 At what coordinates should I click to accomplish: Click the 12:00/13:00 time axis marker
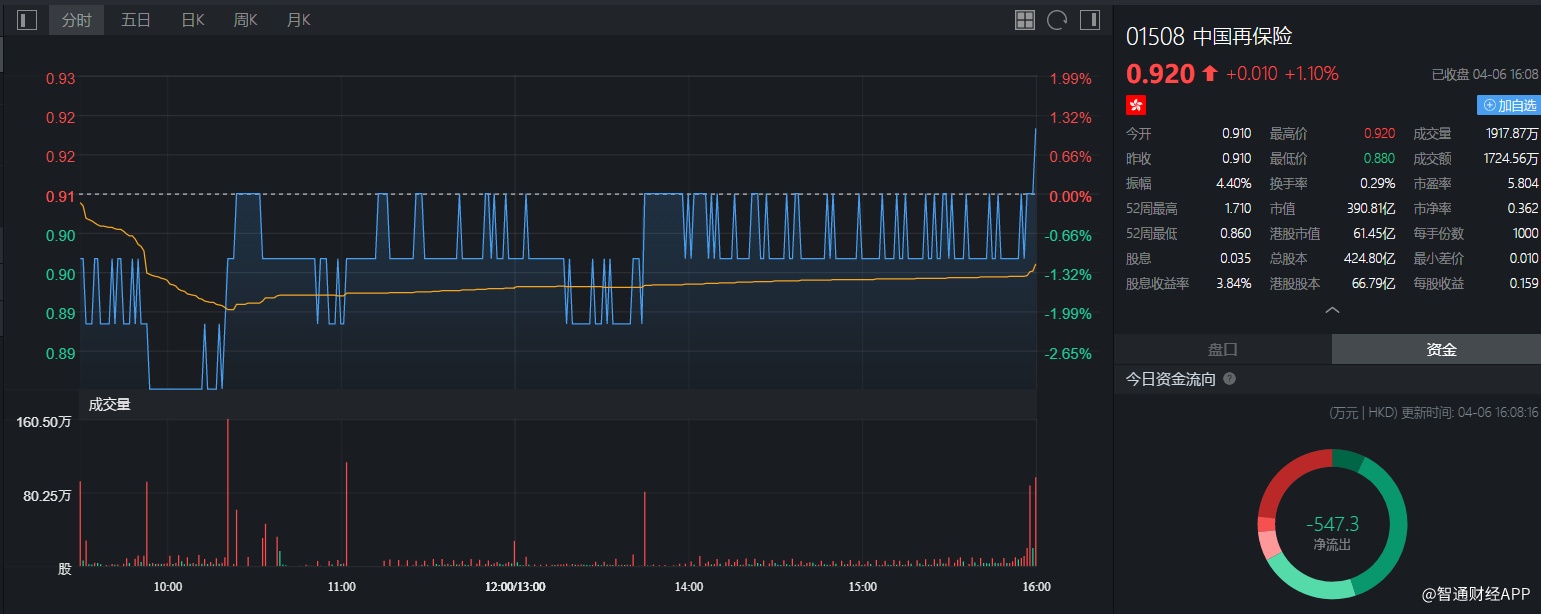pyautogui.click(x=515, y=587)
